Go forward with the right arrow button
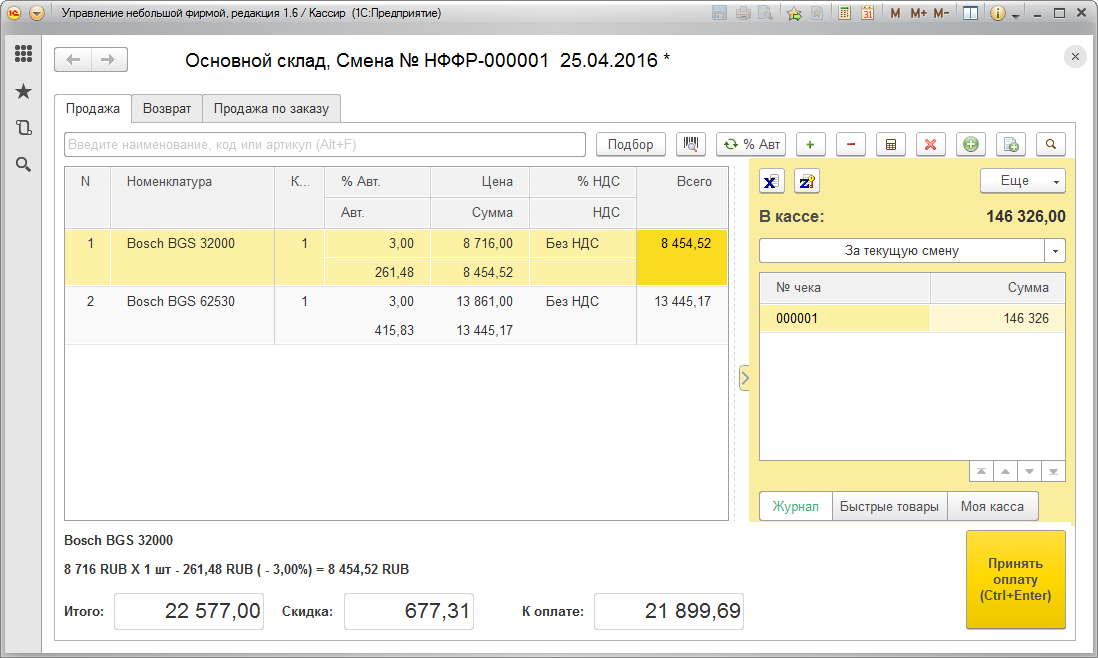This screenshot has height=658, width=1098. coord(109,60)
